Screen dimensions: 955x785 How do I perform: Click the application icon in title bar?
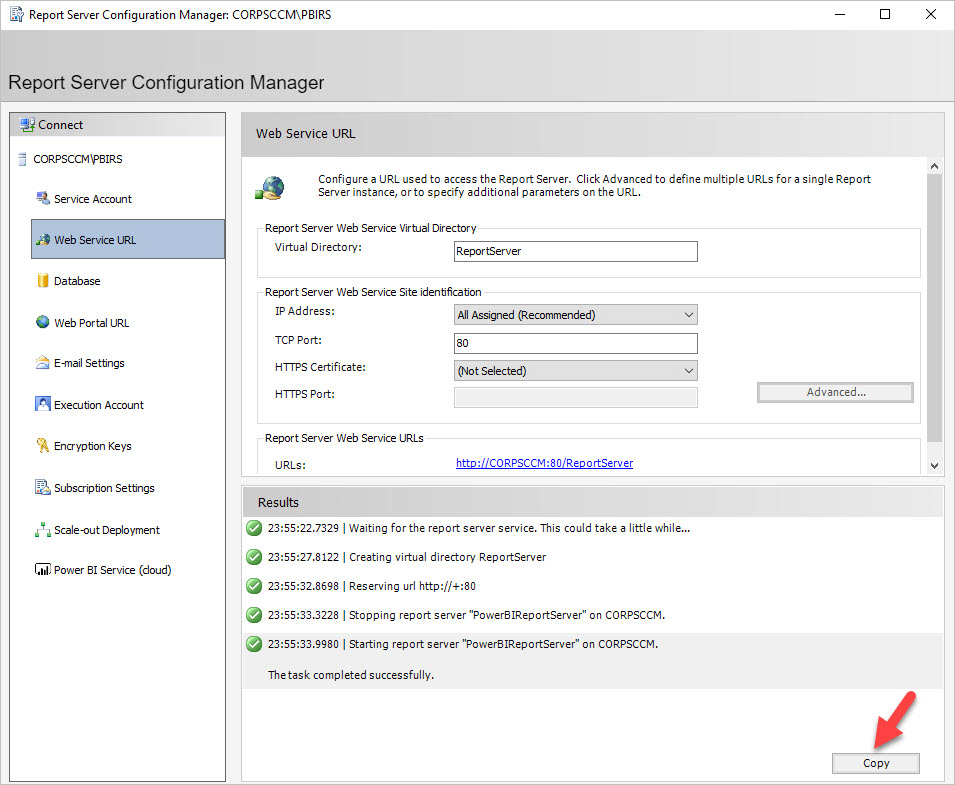click(x=16, y=14)
